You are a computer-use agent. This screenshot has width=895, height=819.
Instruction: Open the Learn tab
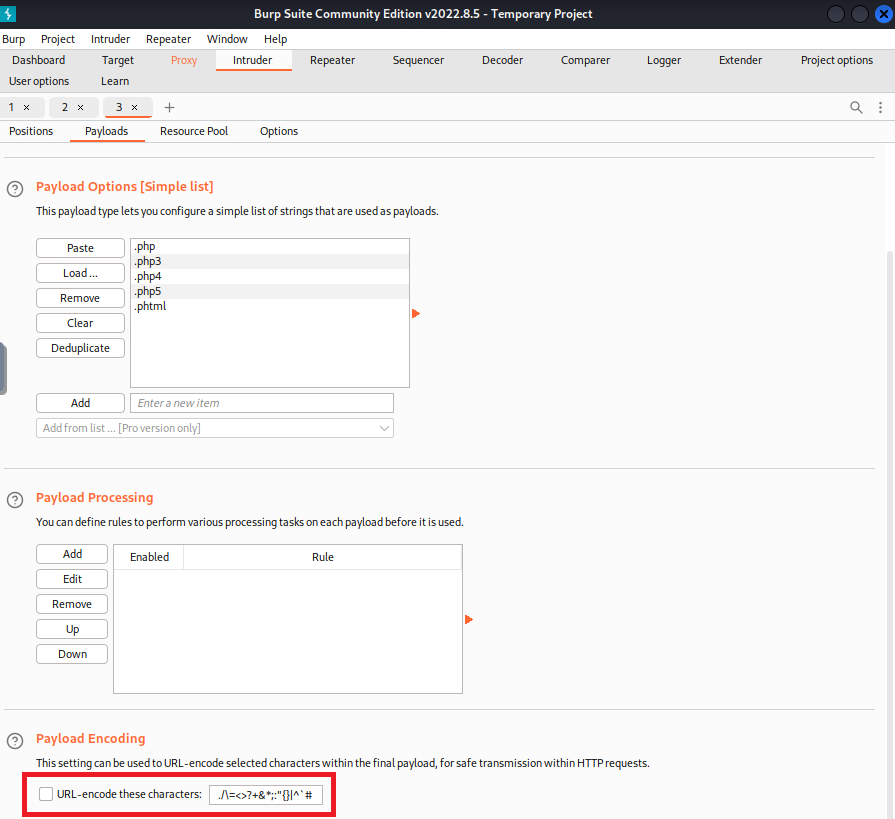click(x=115, y=81)
